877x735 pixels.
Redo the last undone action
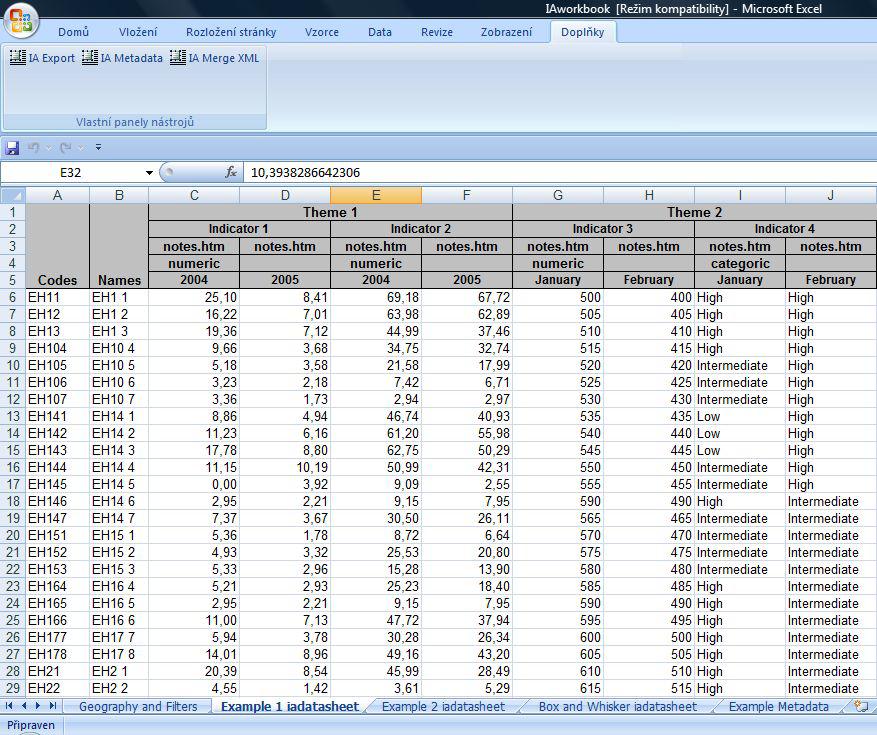click(x=65, y=148)
